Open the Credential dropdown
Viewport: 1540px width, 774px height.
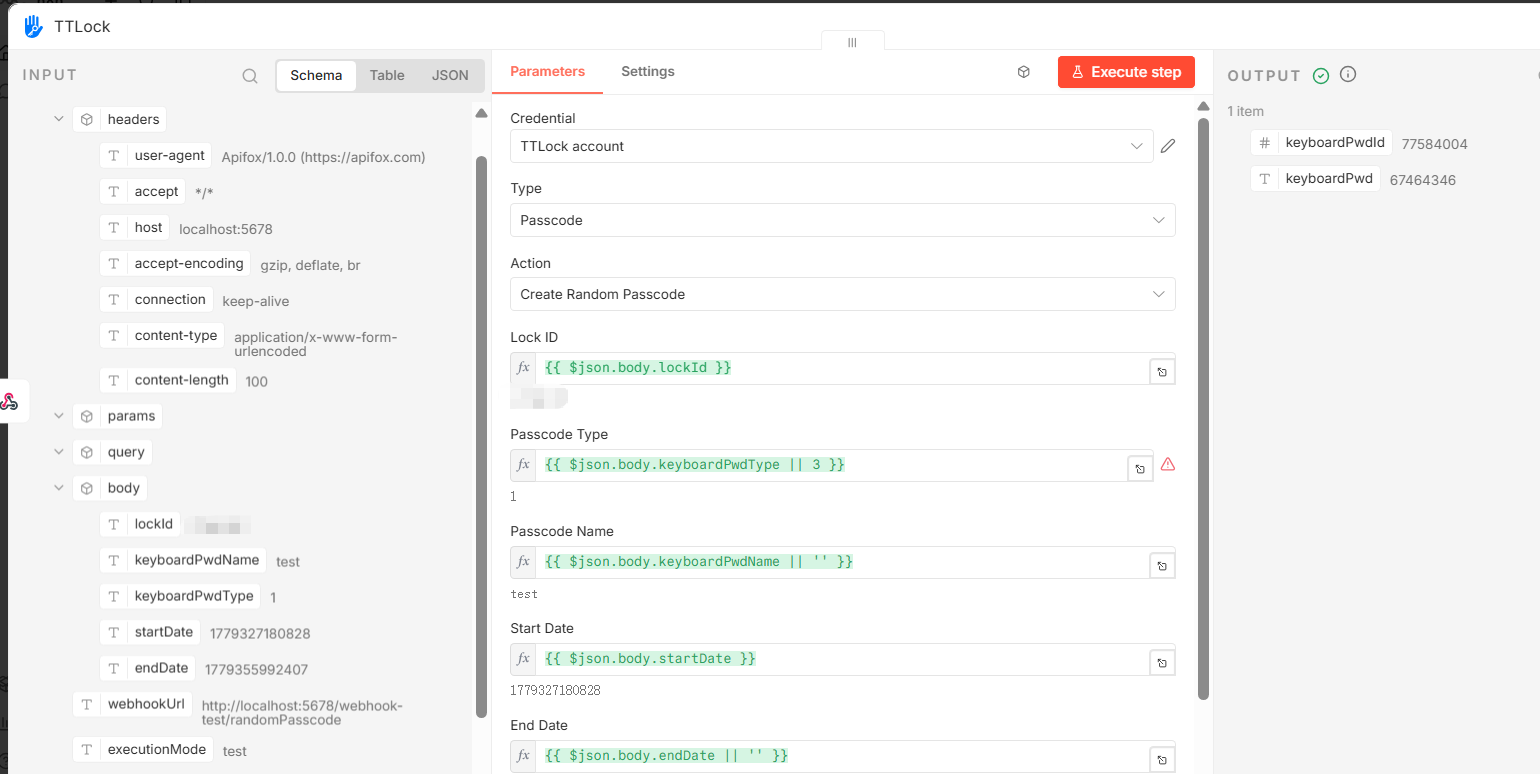(x=831, y=146)
